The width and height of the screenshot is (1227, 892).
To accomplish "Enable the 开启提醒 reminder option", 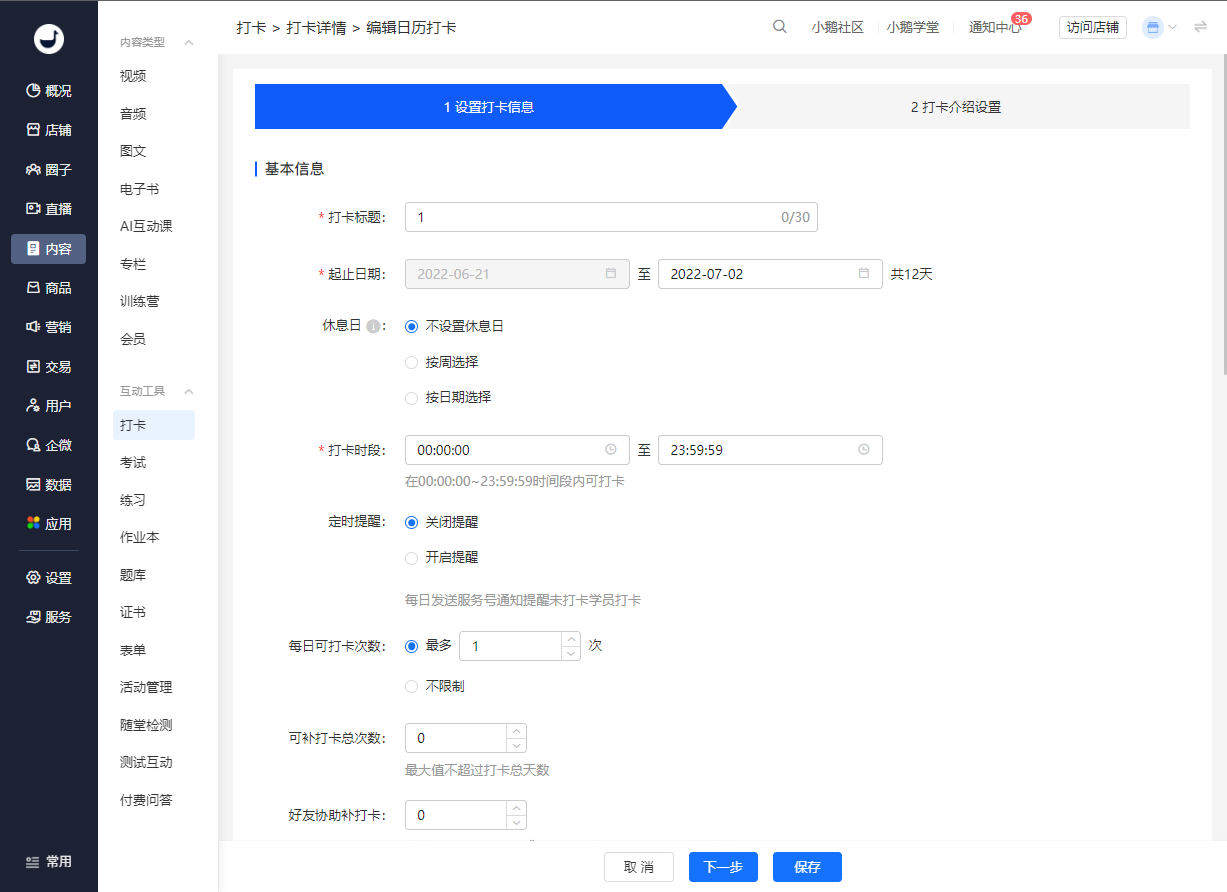I will click(x=411, y=557).
